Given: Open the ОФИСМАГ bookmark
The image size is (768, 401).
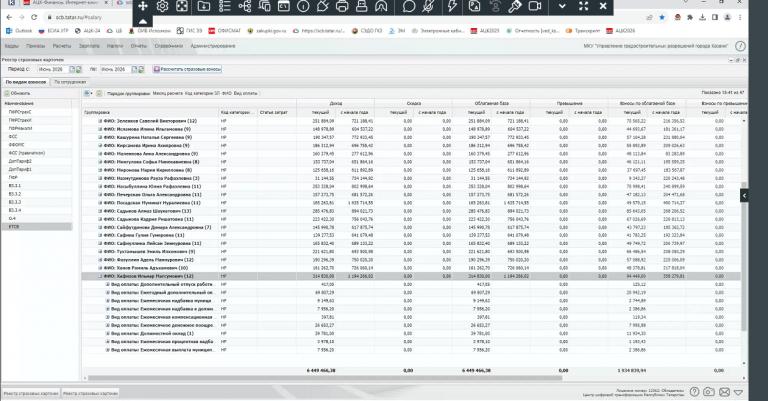Looking at the screenshot, I should point(225,31).
